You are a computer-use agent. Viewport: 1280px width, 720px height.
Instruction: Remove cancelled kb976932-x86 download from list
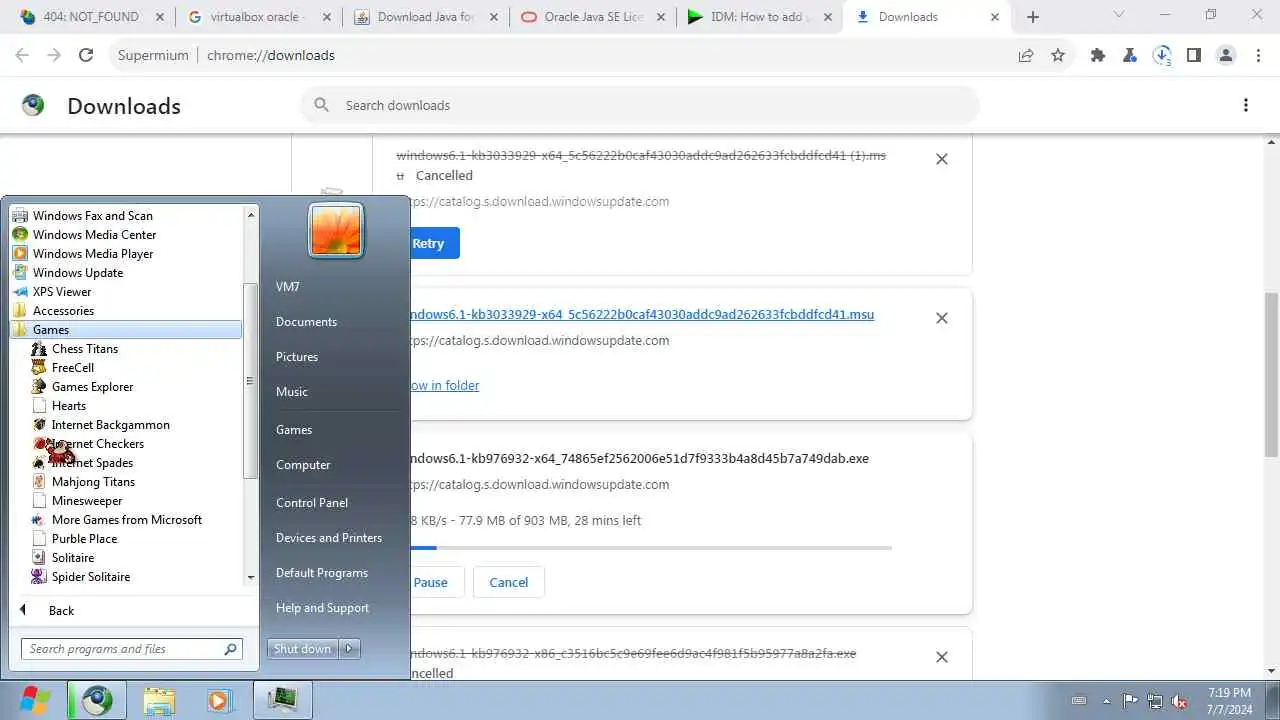[x=941, y=657]
